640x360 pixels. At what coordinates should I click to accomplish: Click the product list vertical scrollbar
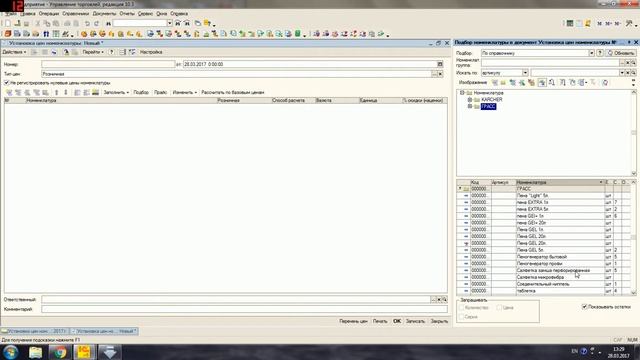(x=633, y=237)
